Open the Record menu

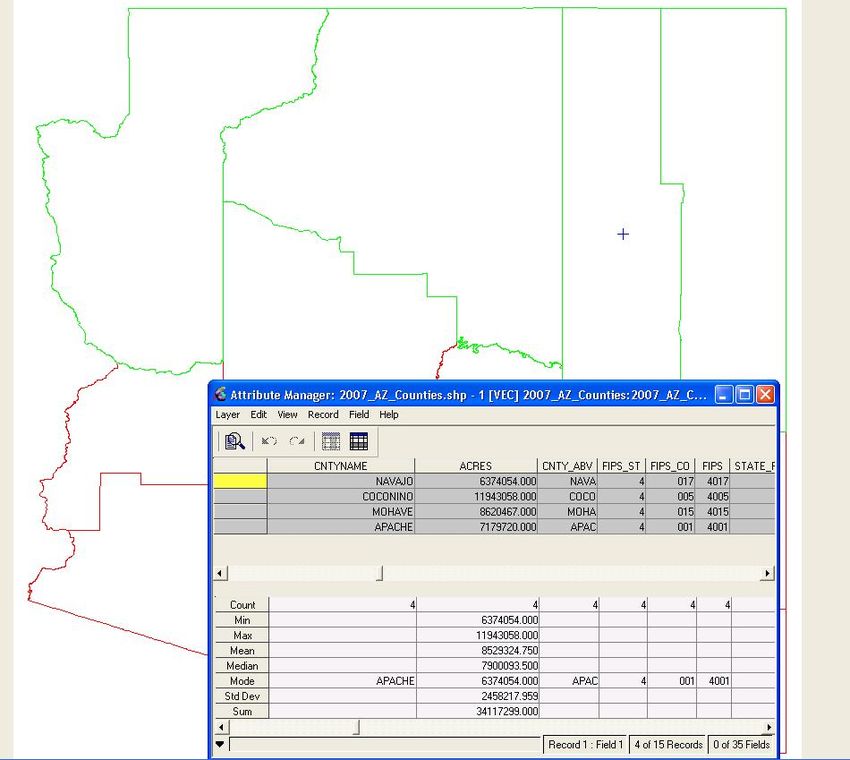click(323, 414)
